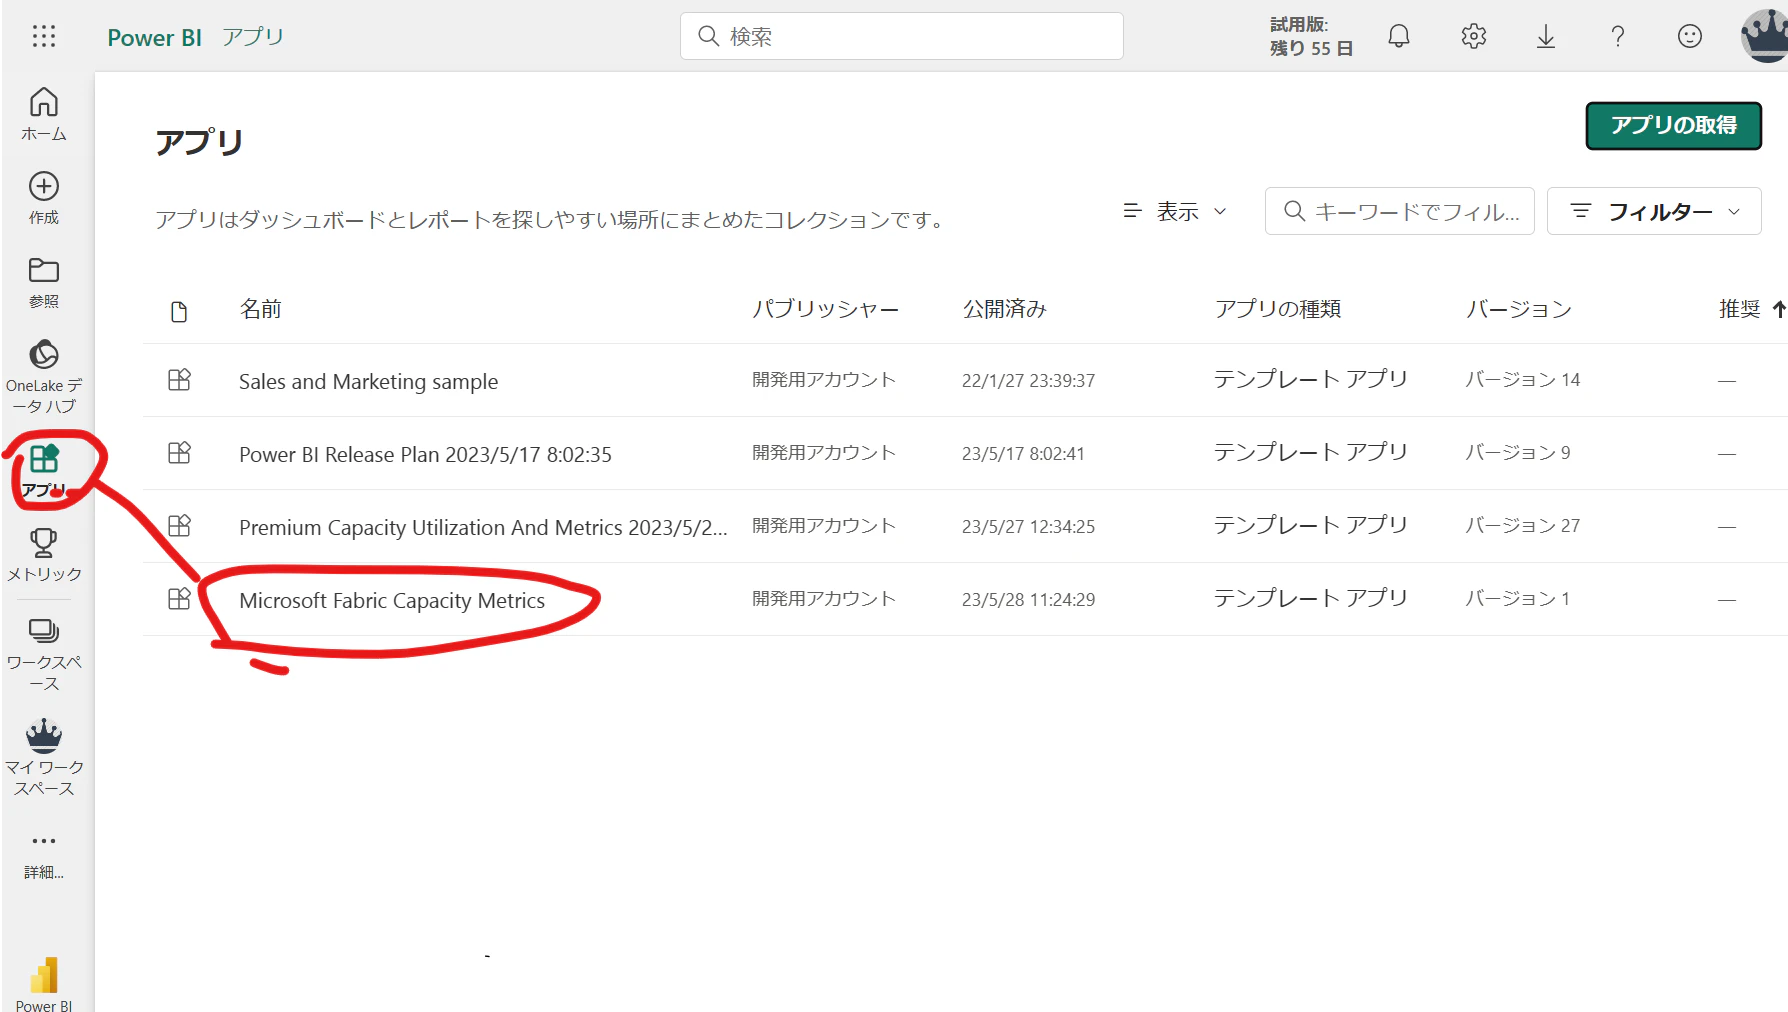Sort by アプリの種類 column header
The width and height of the screenshot is (1788, 1012).
tap(1278, 309)
